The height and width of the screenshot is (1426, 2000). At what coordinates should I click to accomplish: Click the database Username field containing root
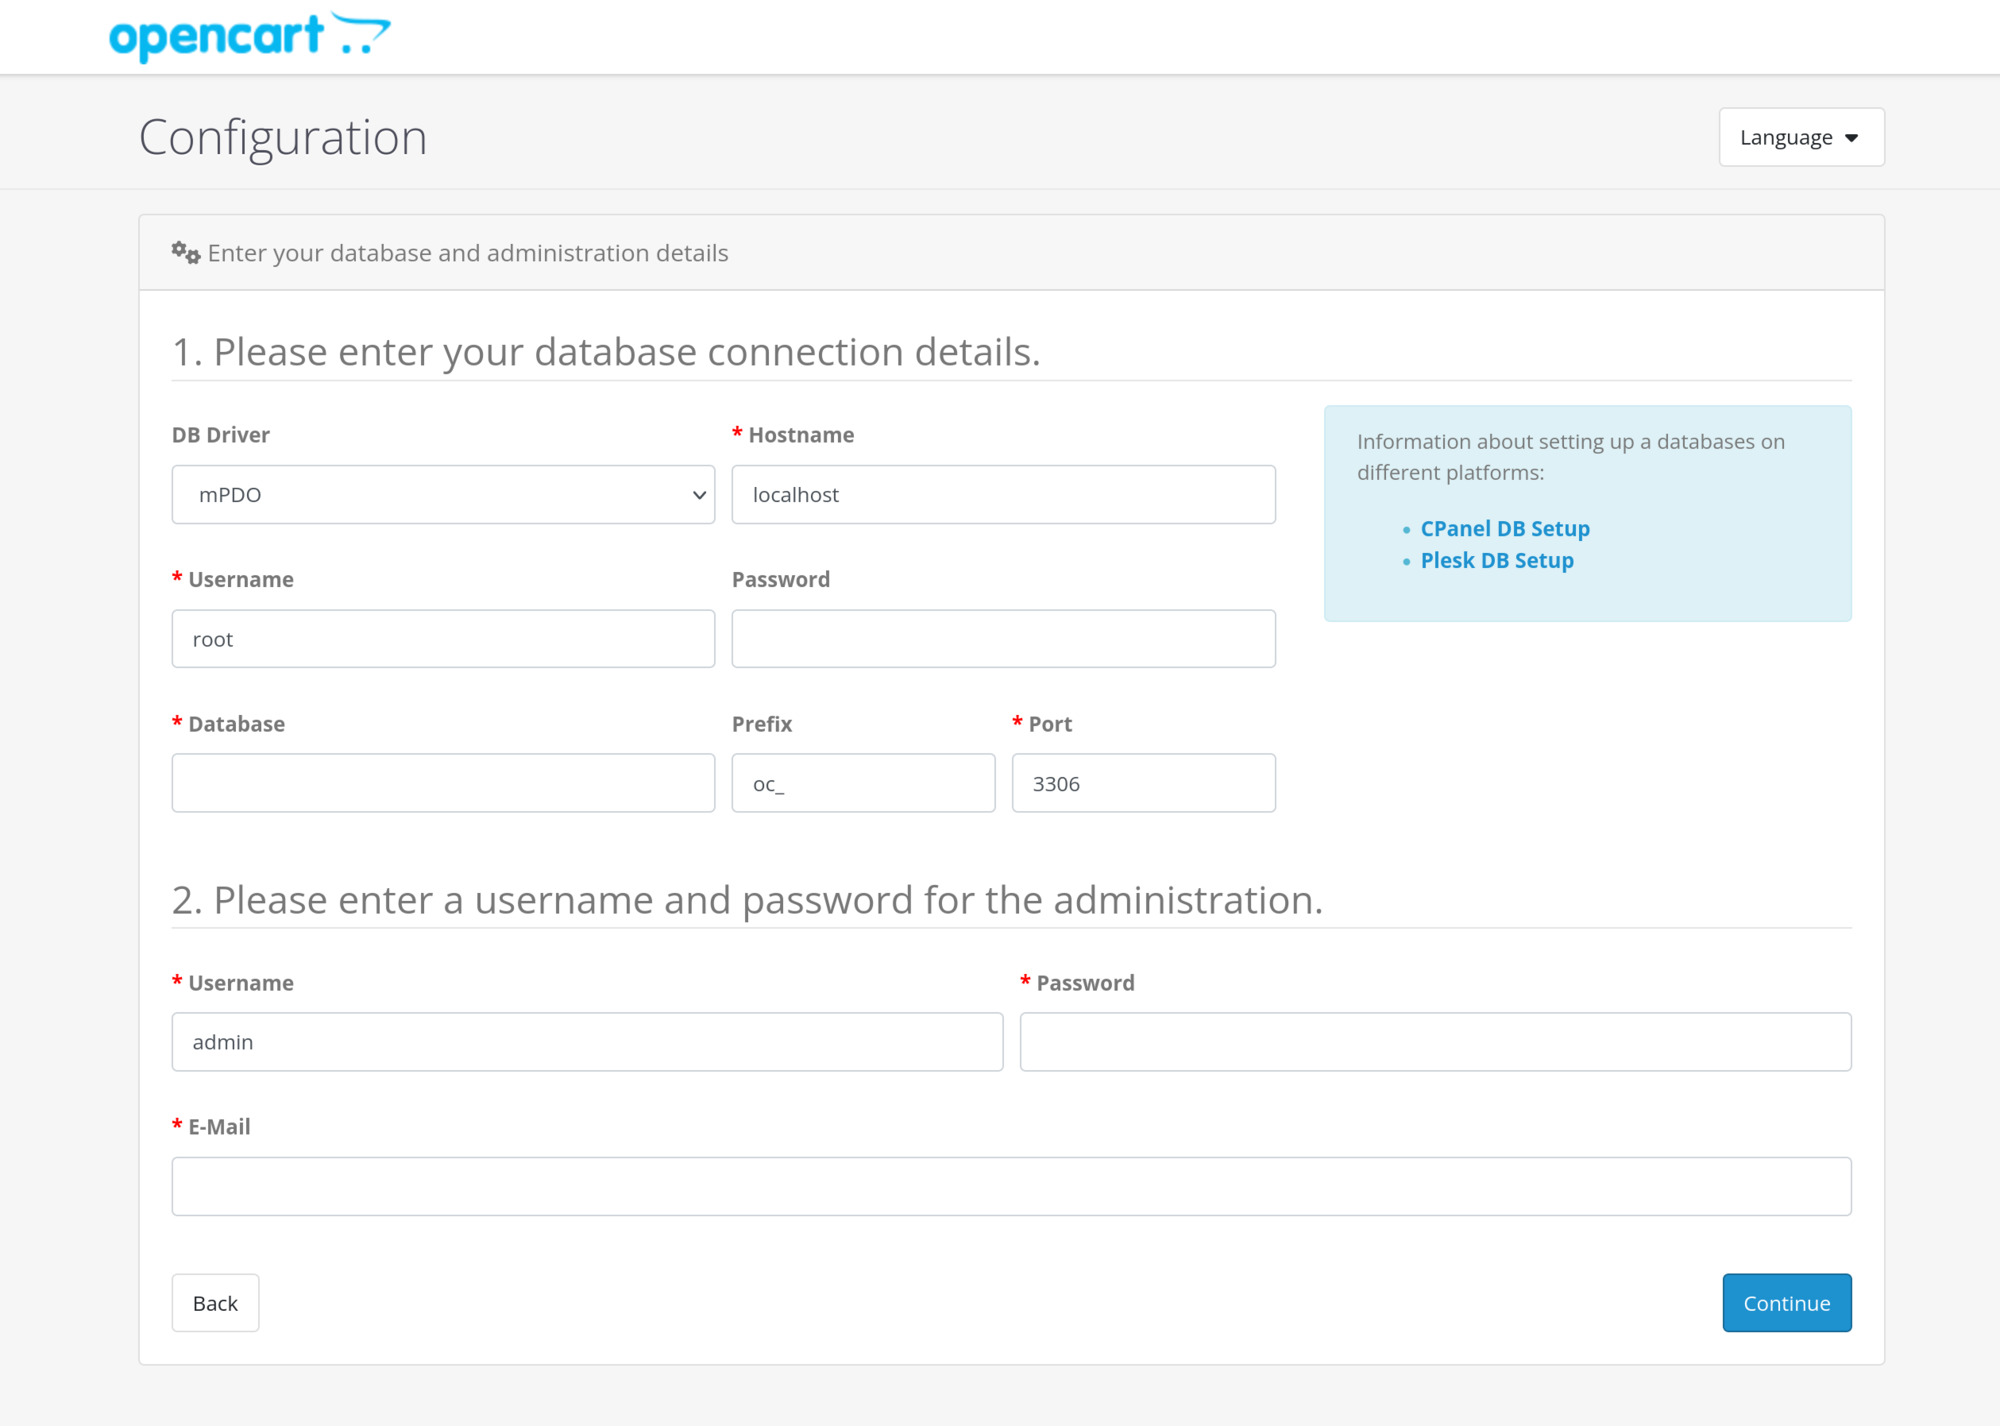click(443, 638)
